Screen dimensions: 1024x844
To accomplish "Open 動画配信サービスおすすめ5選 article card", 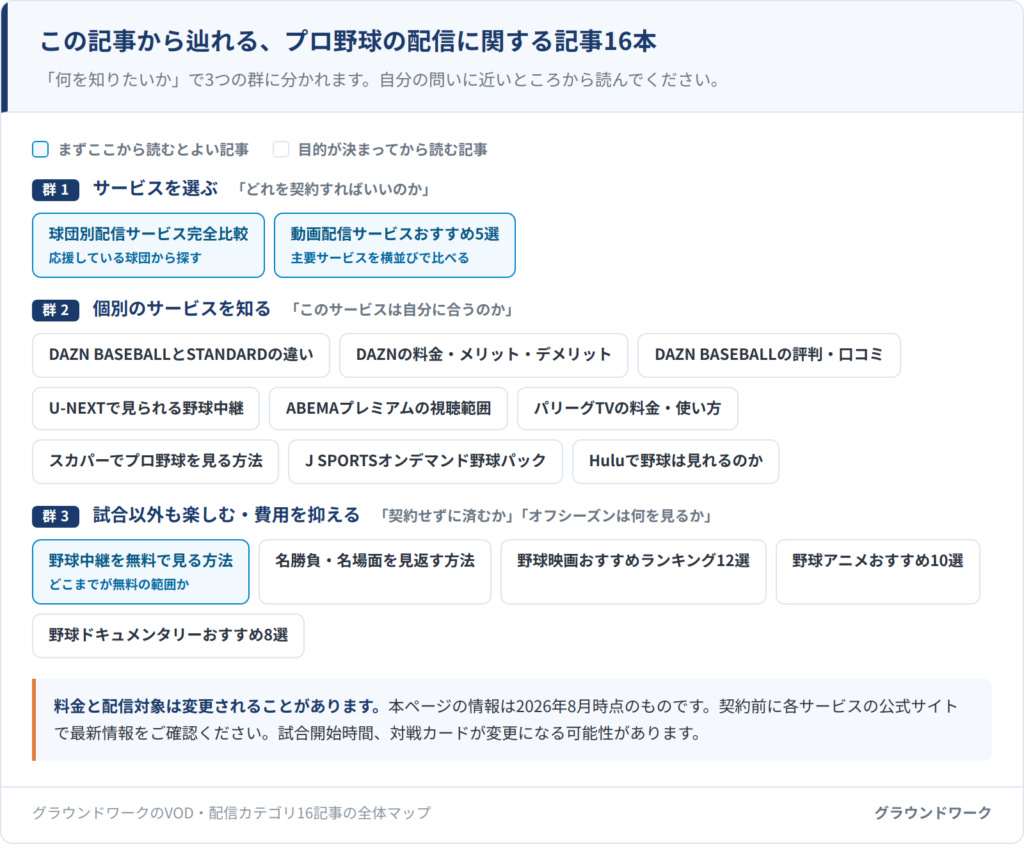I will click(x=394, y=245).
